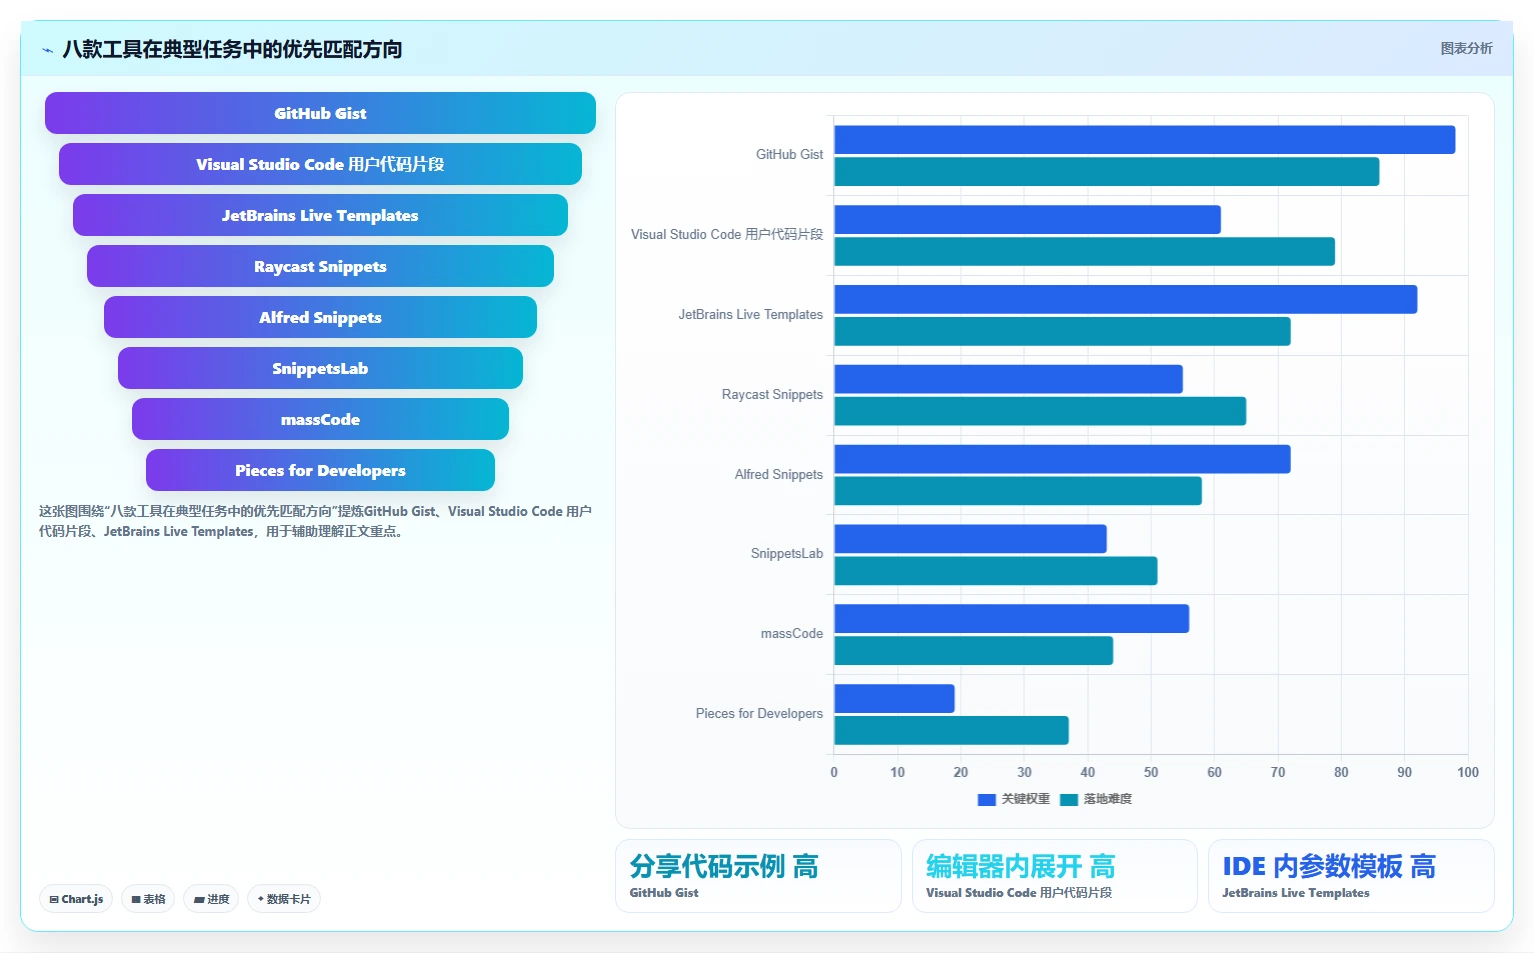The image size is (1534, 953).
Task: Select the Pieces for Developers funnel bar
Action: pyautogui.click(x=320, y=470)
